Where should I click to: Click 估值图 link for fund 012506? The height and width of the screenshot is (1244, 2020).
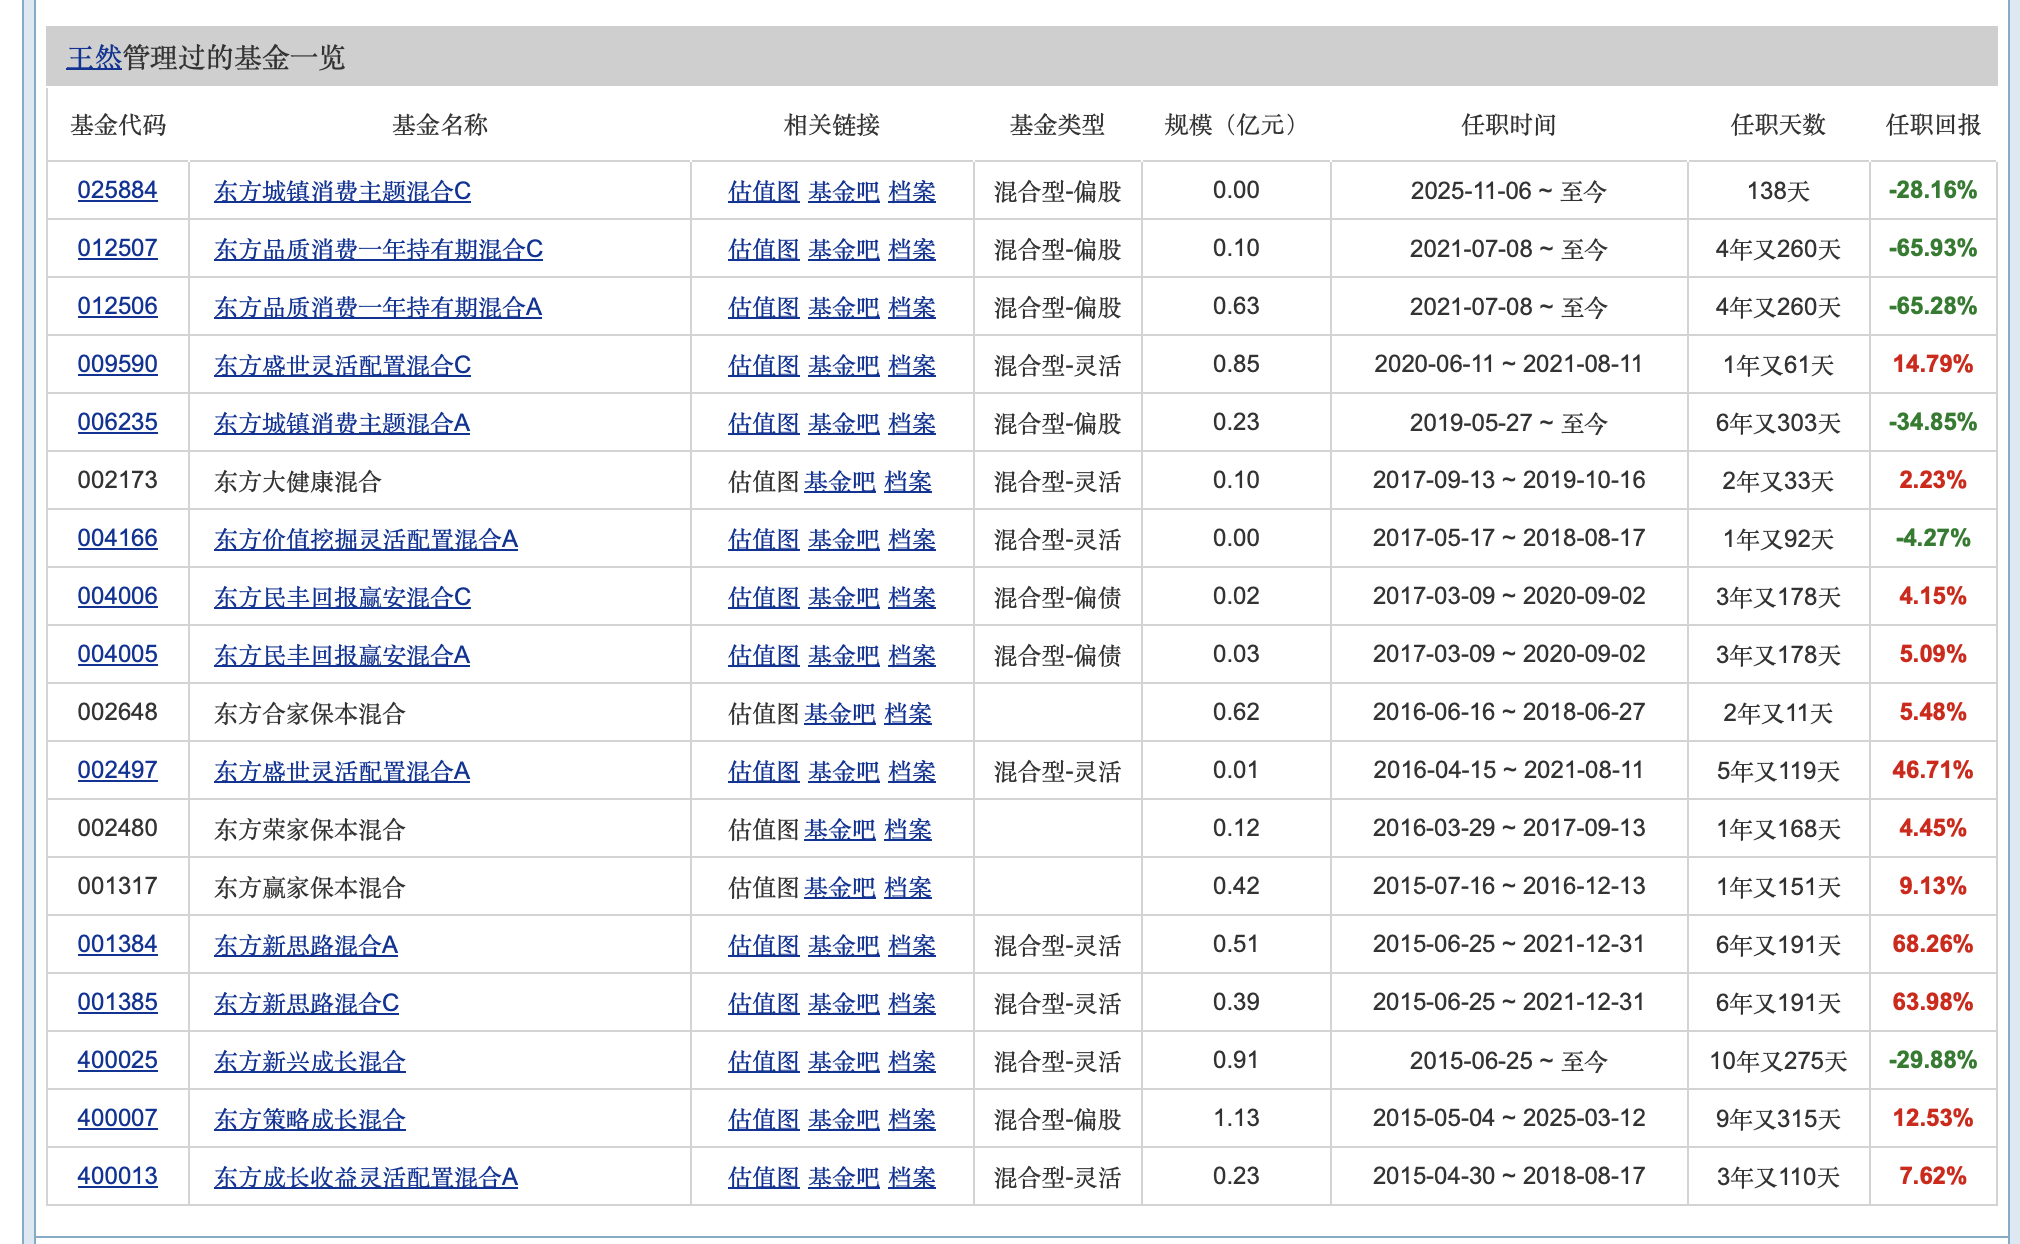tap(763, 307)
